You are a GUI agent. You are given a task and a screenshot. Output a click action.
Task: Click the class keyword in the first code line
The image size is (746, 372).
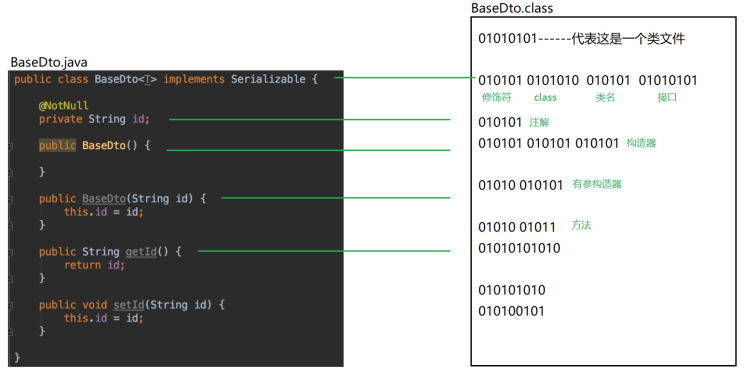pyautogui.click(x=73, y=79)
